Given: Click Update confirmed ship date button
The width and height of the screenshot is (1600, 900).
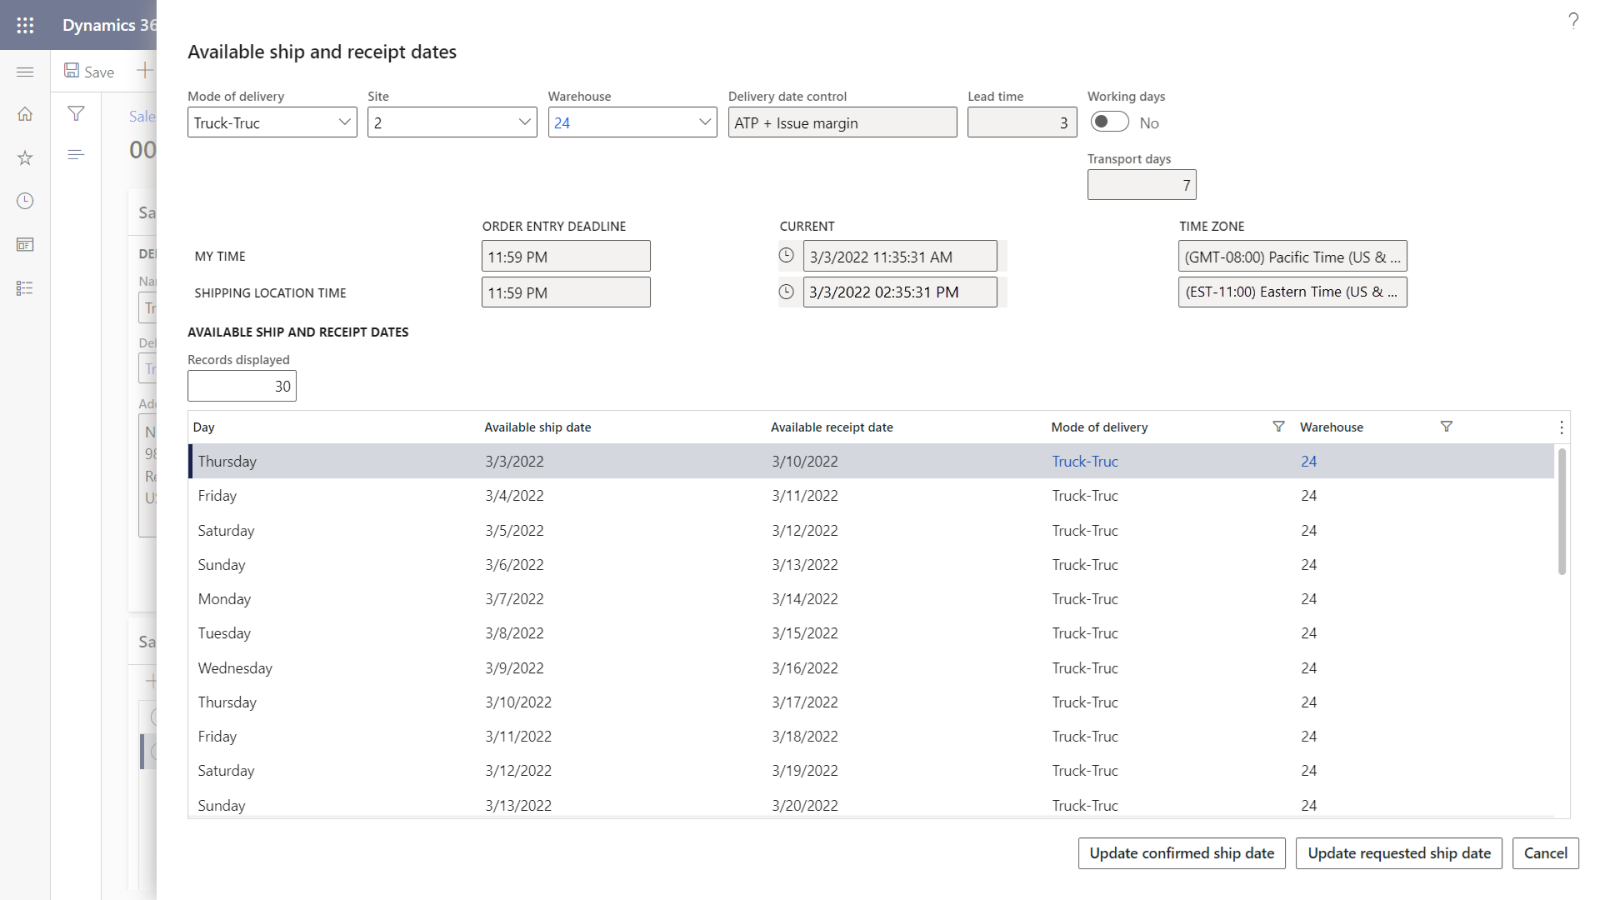Looking at the screenshot, I should tap(1182, 853).
